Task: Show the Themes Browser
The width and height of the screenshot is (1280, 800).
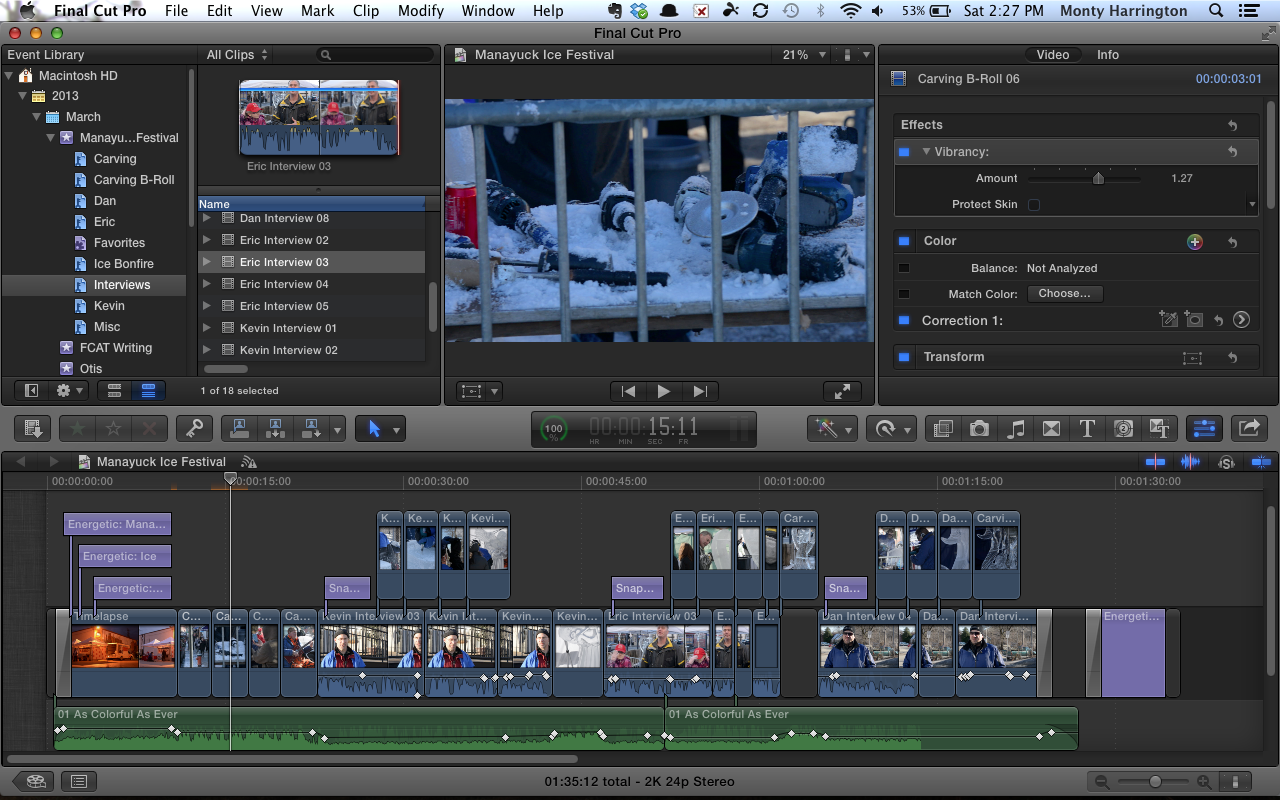Action: coord(1159,429)
